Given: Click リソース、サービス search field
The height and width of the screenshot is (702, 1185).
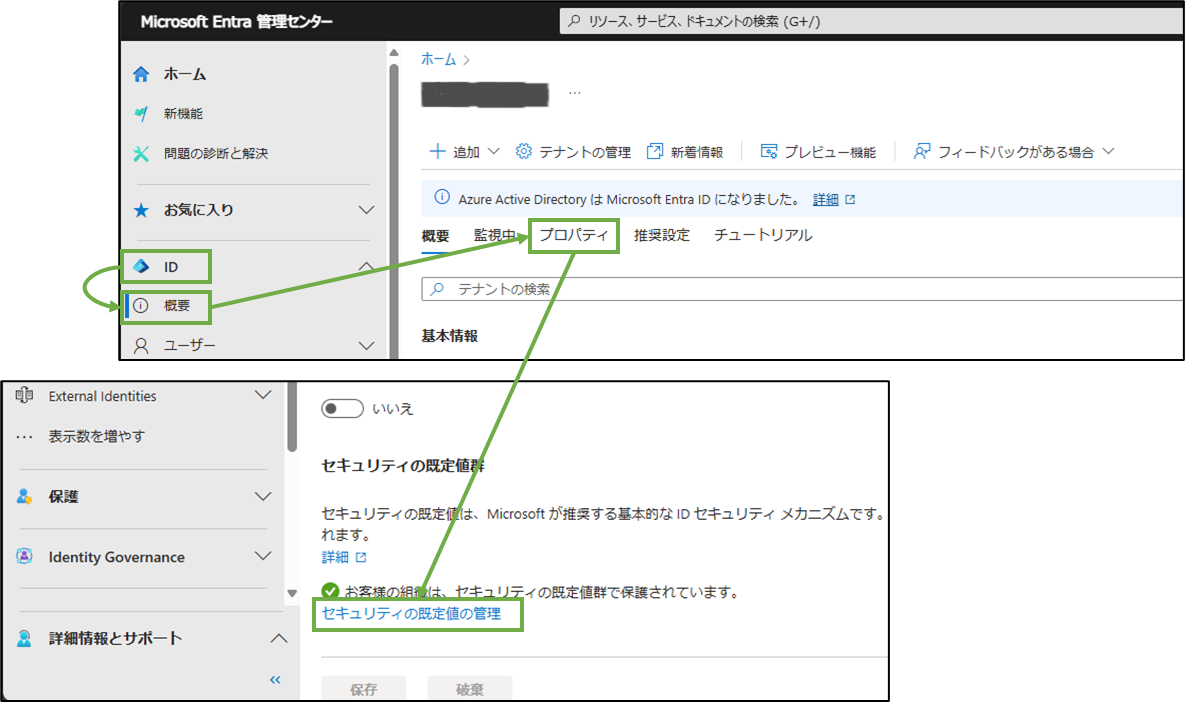Looking at the screenshot, I should tap(871, 21).
